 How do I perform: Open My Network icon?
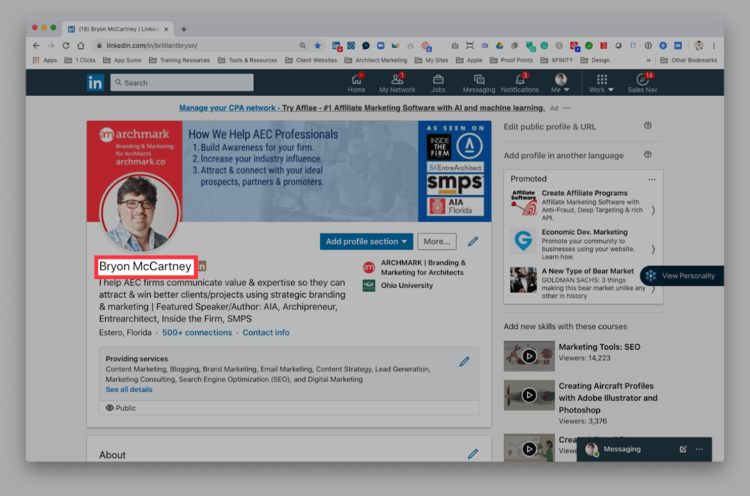point(397,79)
